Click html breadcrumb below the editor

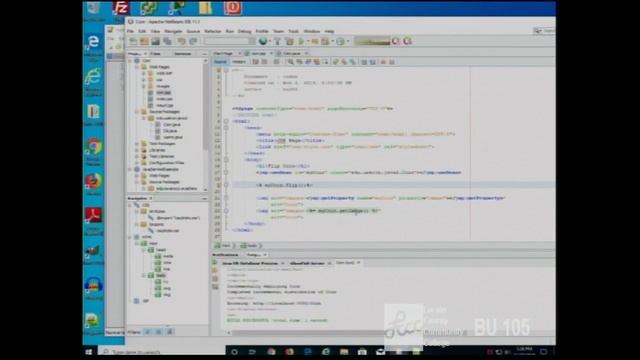pyautogui.click(x=226, y=246)
